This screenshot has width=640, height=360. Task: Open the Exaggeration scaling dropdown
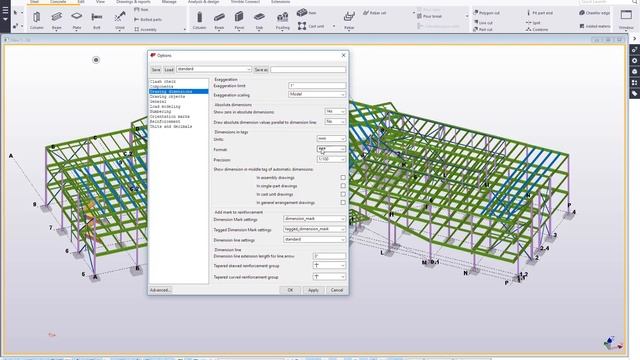tap(317, 94)
